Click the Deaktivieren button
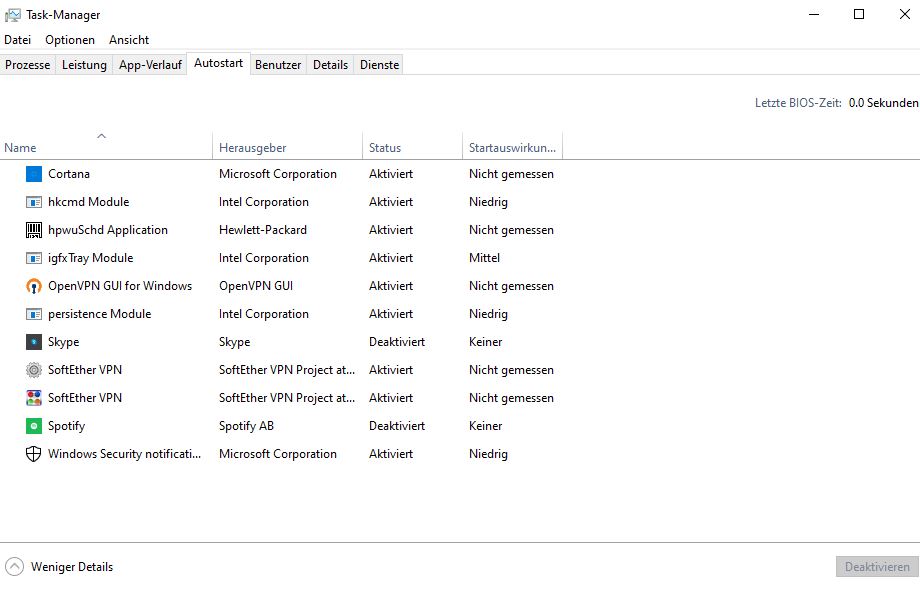 (877, 567)
